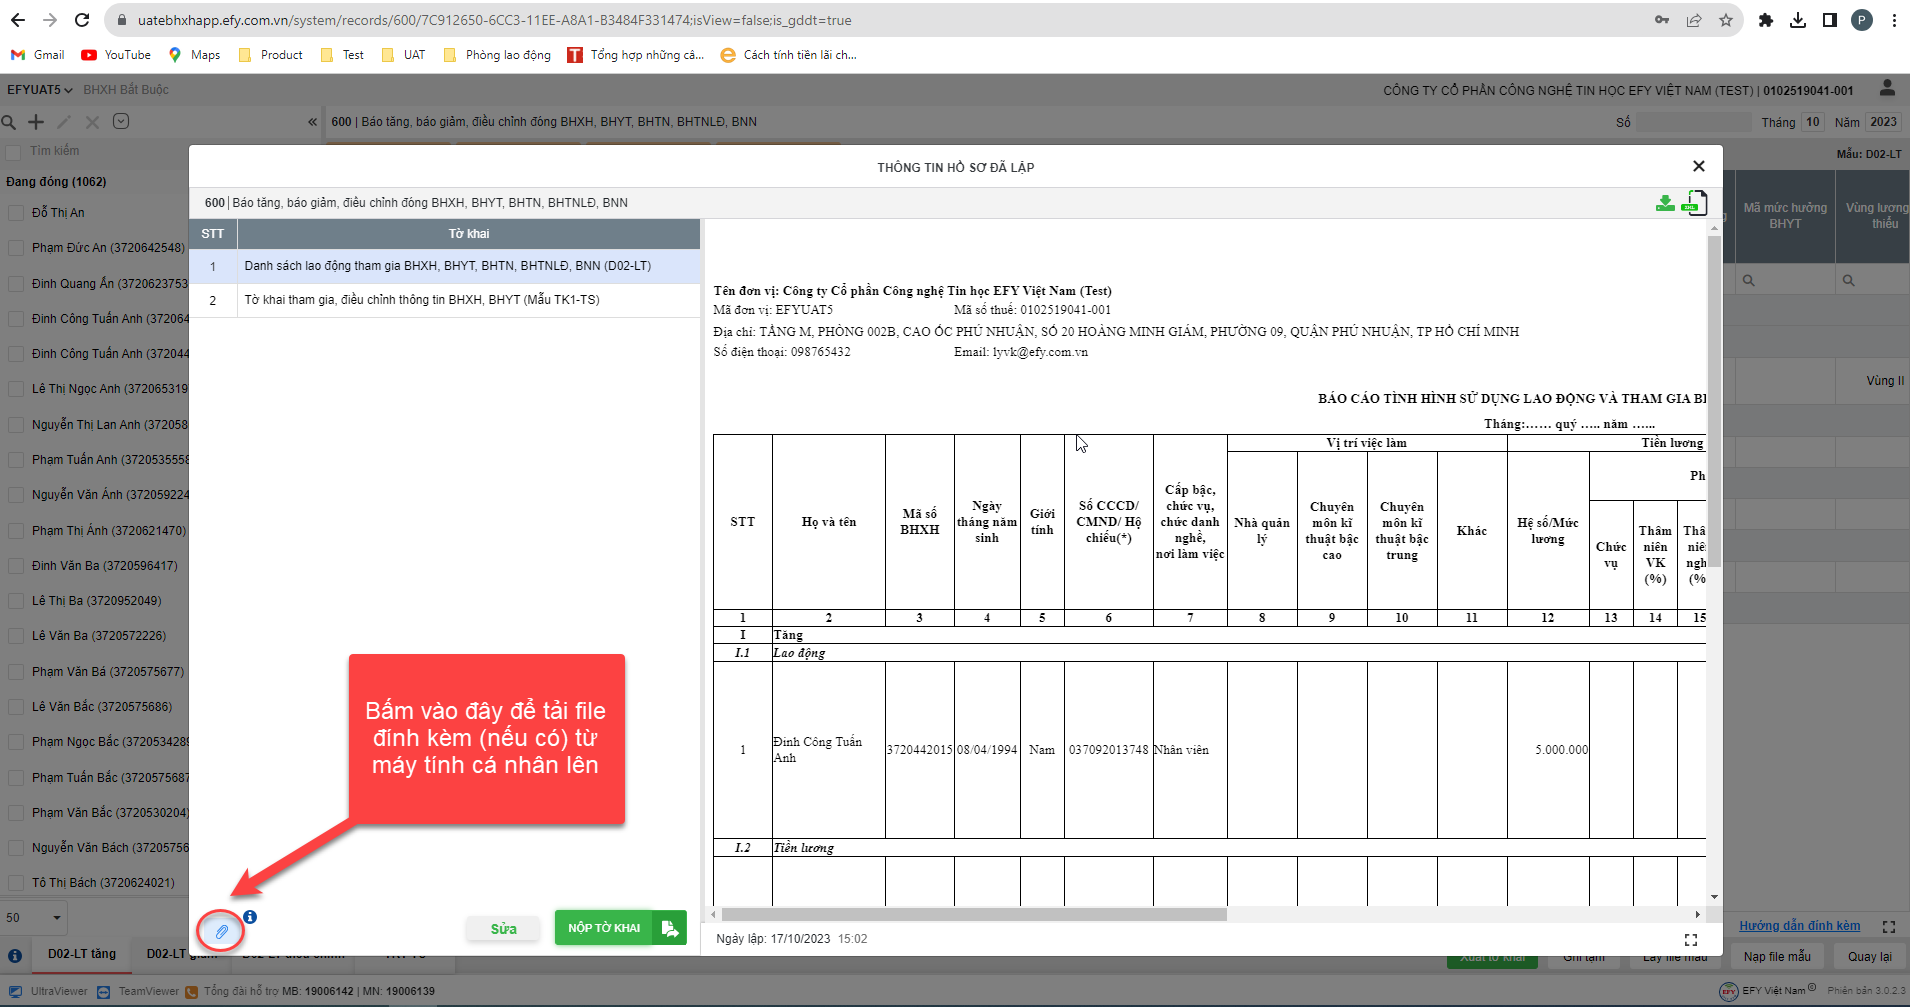Click the blue info icon near paperclip
The image size is (1910, 1007).
coord(250,916)
